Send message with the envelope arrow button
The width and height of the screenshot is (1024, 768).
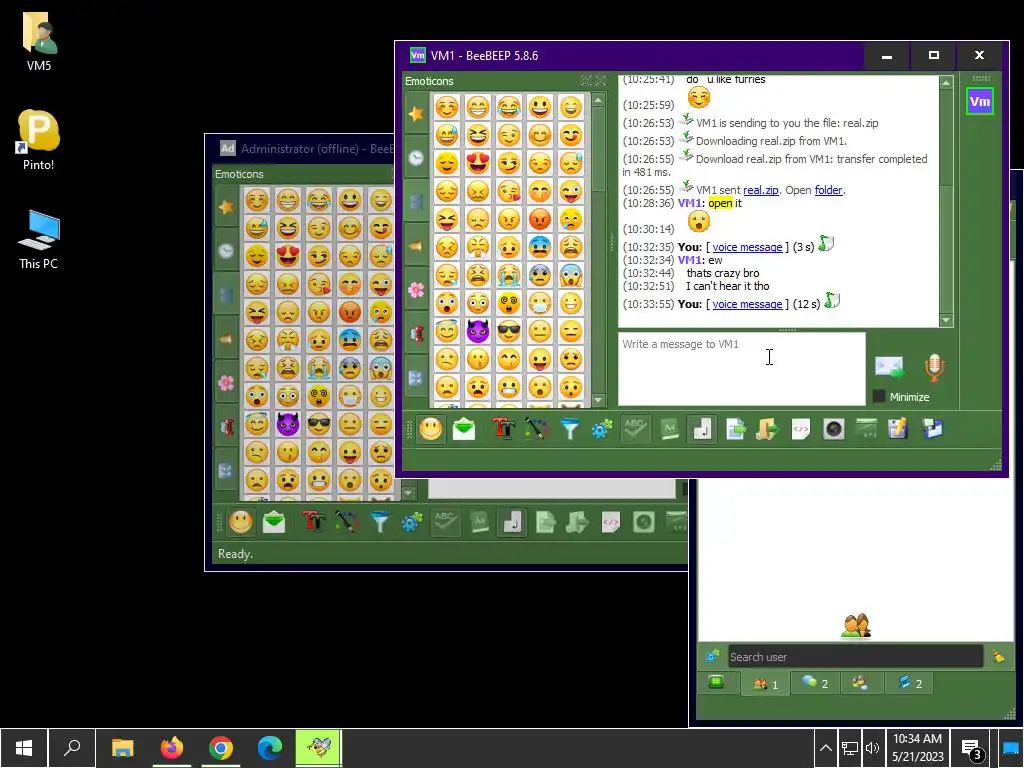(889, 368)
